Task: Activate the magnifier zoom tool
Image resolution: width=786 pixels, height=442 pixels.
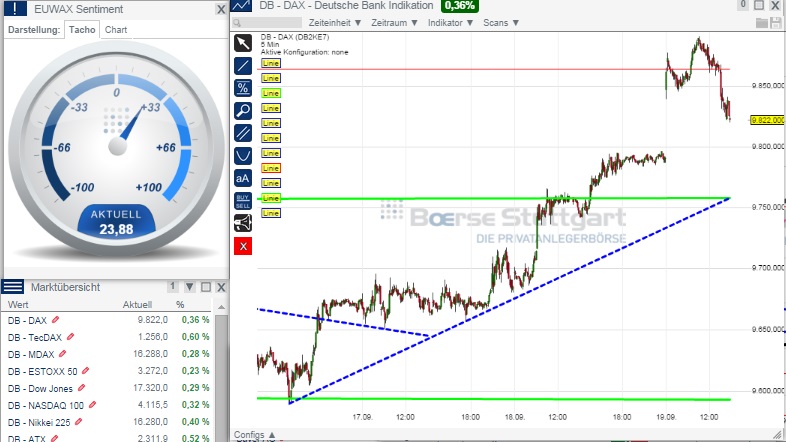Action: (243, 111)
